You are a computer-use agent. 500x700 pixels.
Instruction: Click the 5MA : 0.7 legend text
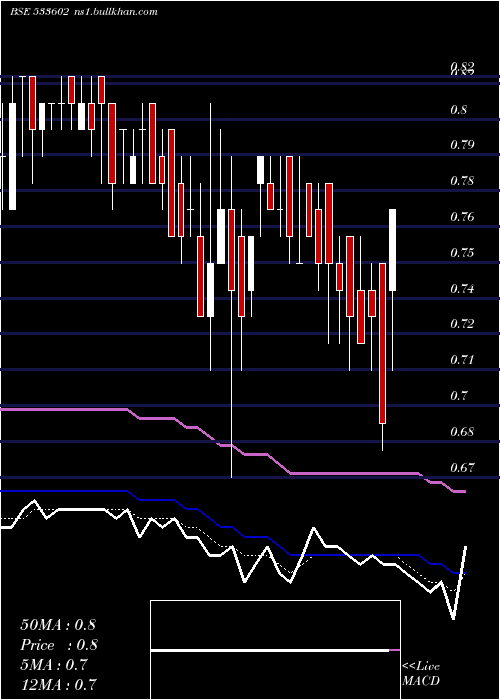click(x=54, y=665)
